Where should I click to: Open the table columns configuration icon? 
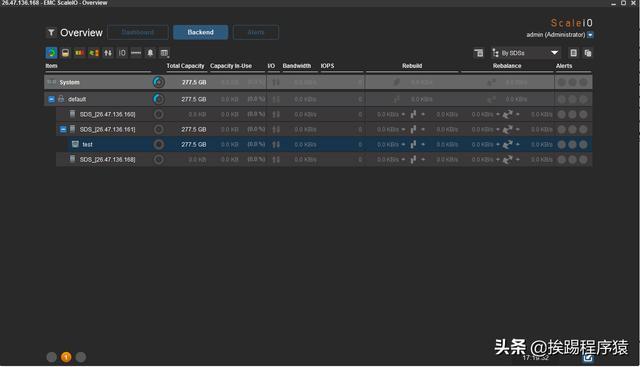pyautogui.click(x=164, y=53)
